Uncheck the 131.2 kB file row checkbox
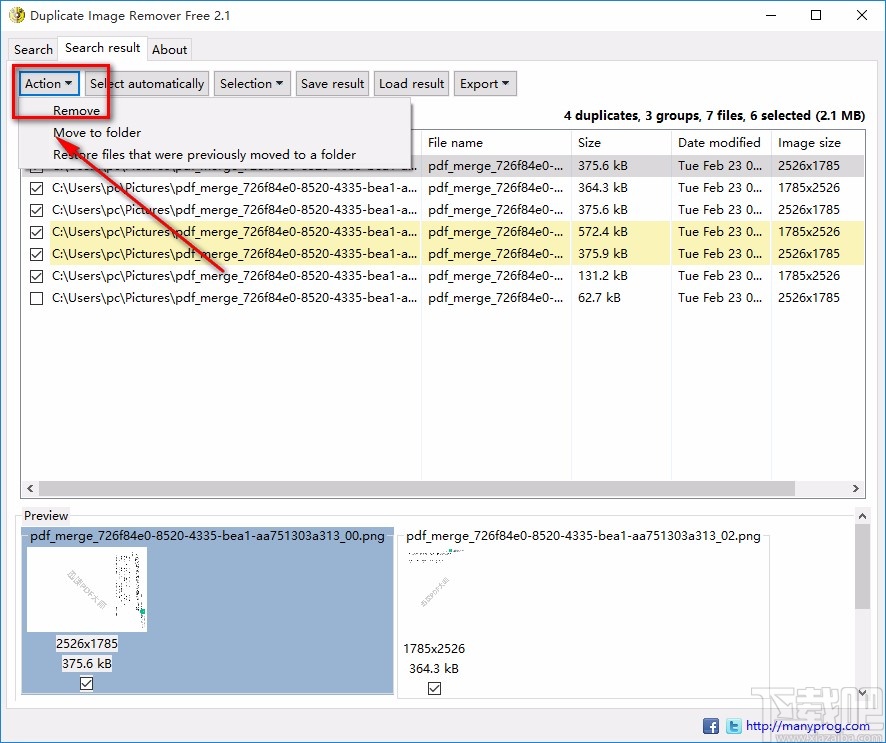This screenshot has height=743, width=886. [37, 276]
